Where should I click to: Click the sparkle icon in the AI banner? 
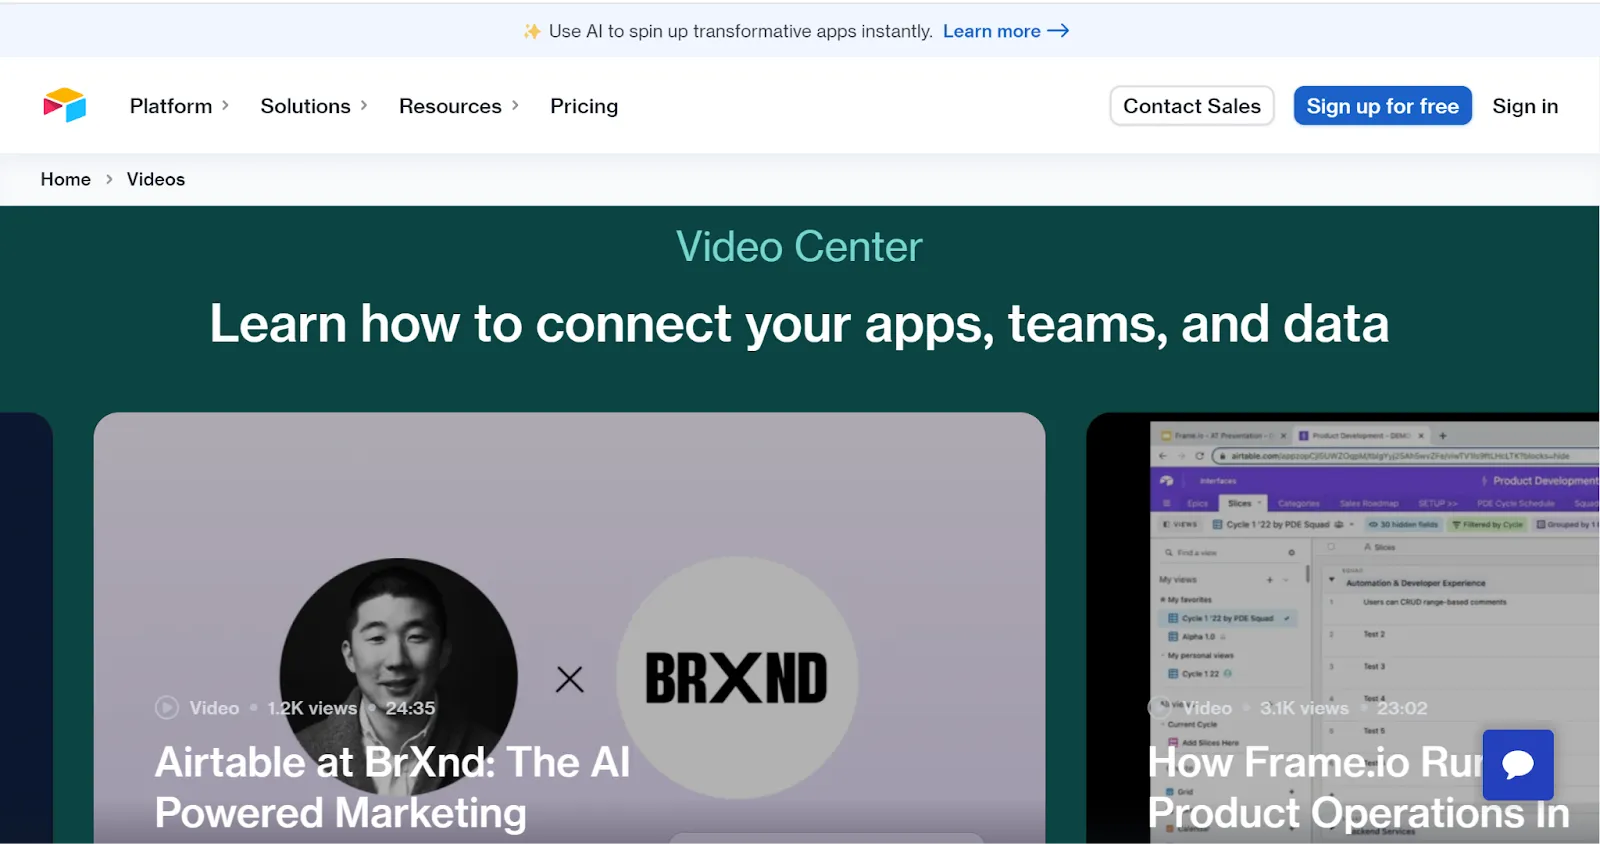point(532,31)
